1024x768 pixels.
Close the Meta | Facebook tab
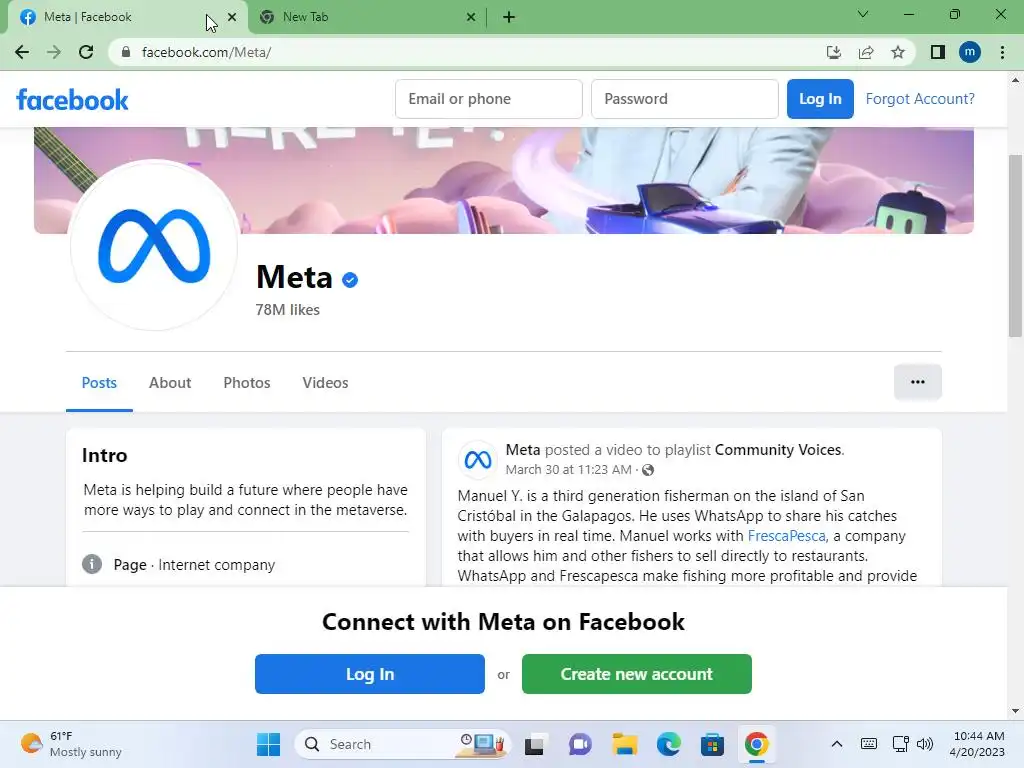tap(232, 17)
